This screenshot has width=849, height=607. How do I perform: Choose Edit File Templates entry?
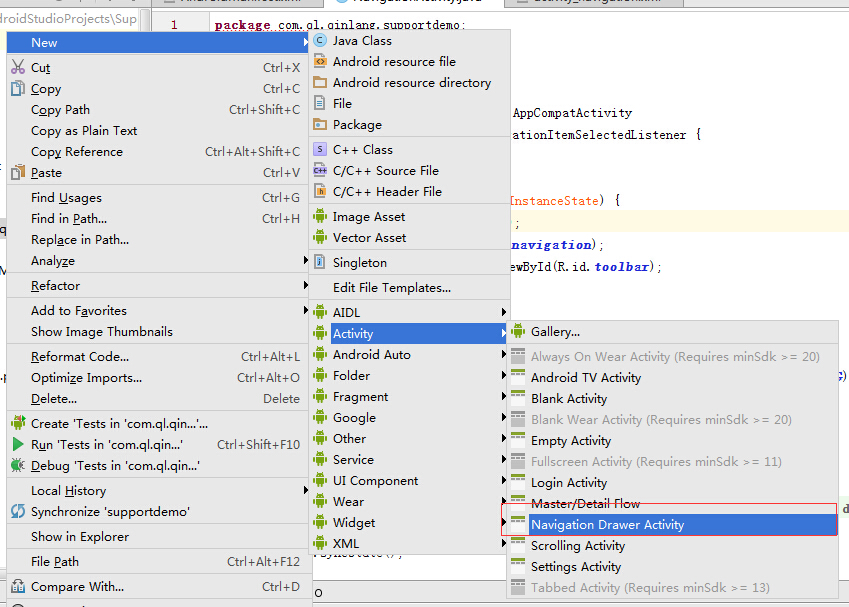pyautogui.click(x=410, y=288)
